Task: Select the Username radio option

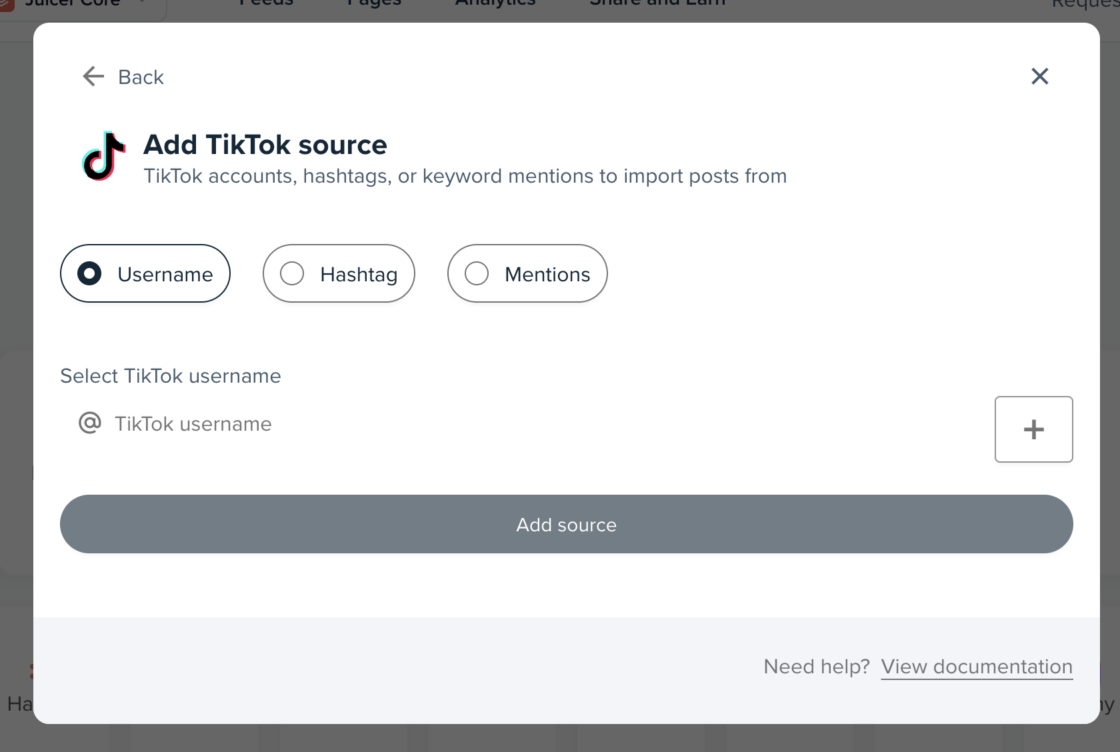Action: pyautogui.click(x=145, y=274)
